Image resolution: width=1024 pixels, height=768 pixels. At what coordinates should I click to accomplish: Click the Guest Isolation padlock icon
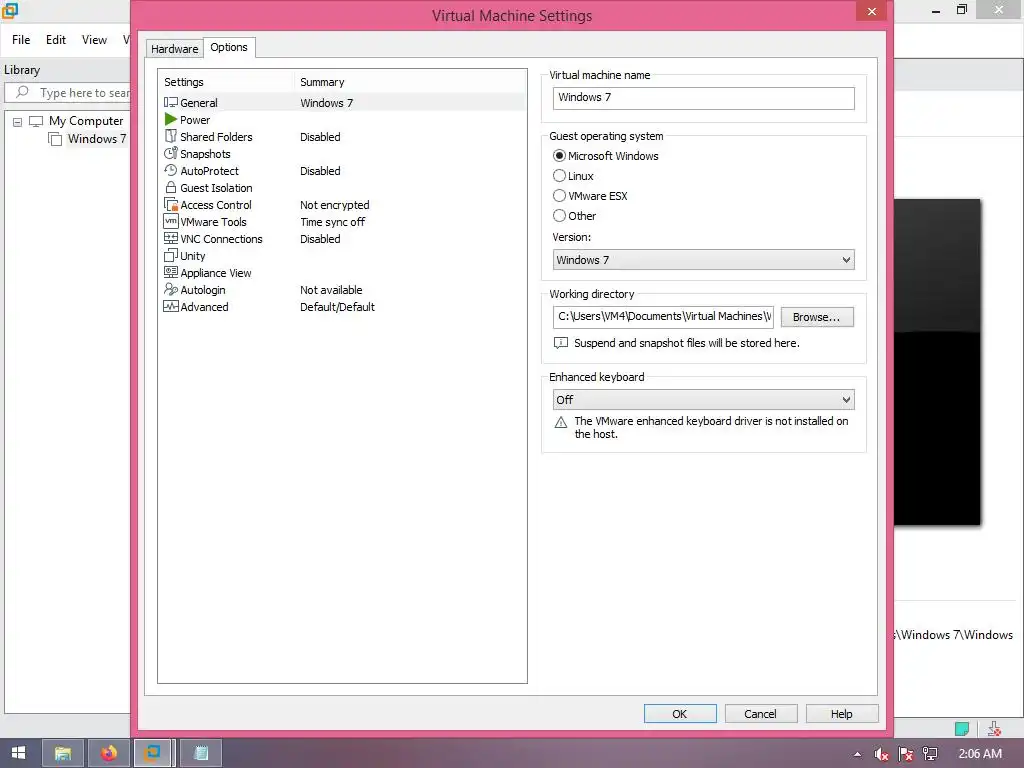tap(170, 187)
